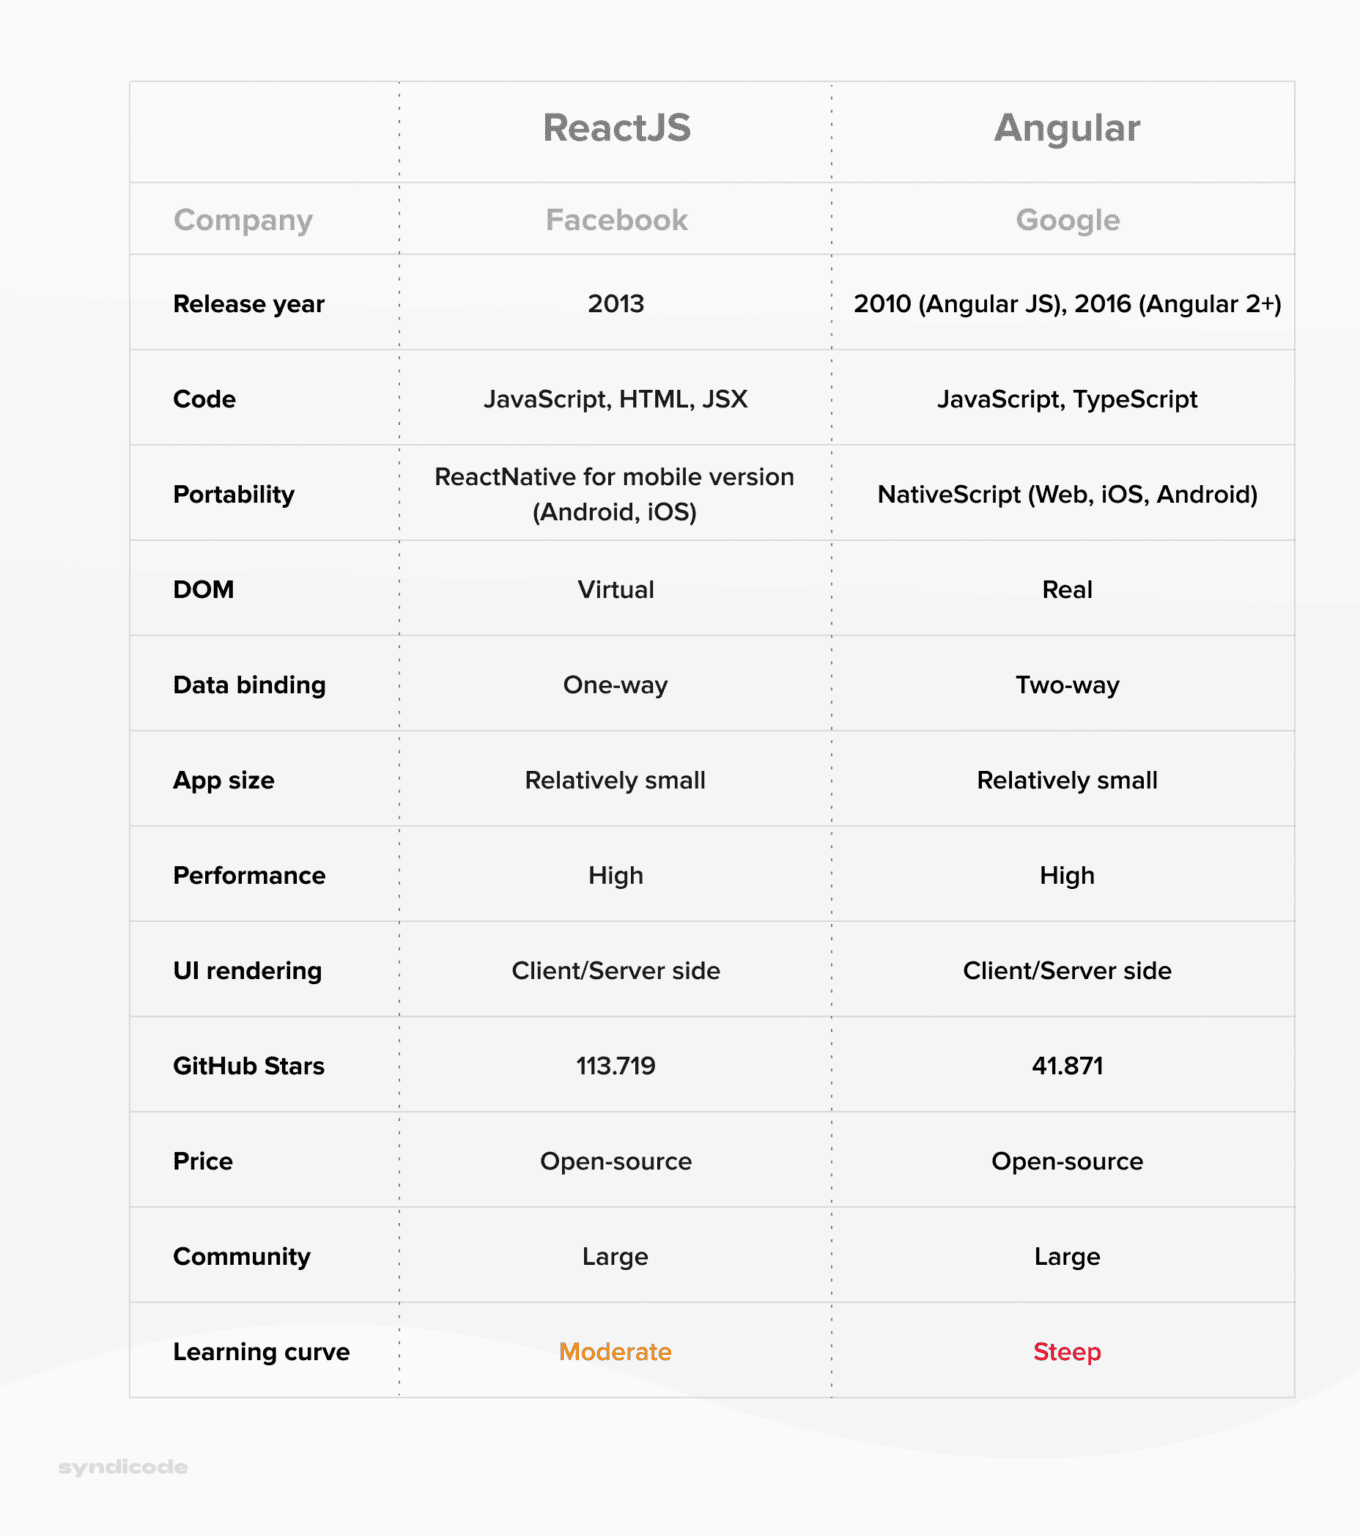Select the orange Moderate learning curve text

(615, 1352)
